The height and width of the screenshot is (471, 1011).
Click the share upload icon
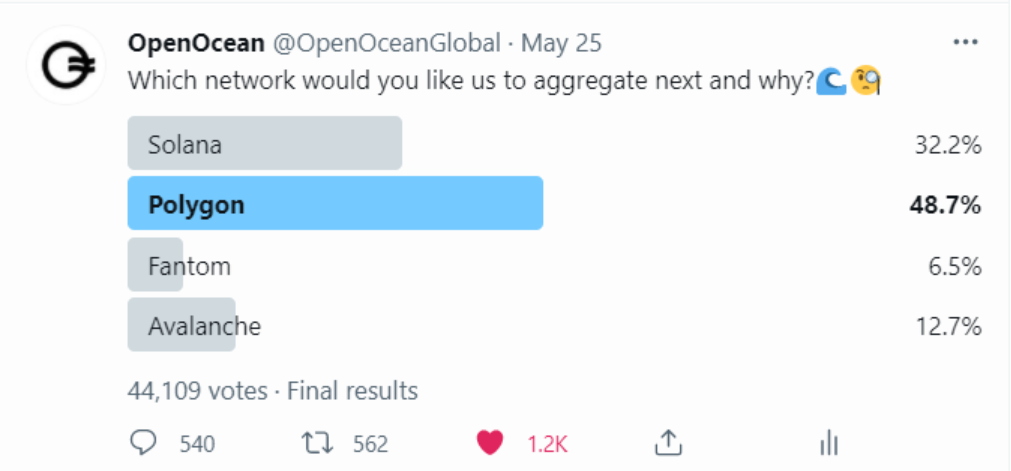pyautogui.click(x=669, y=443)
